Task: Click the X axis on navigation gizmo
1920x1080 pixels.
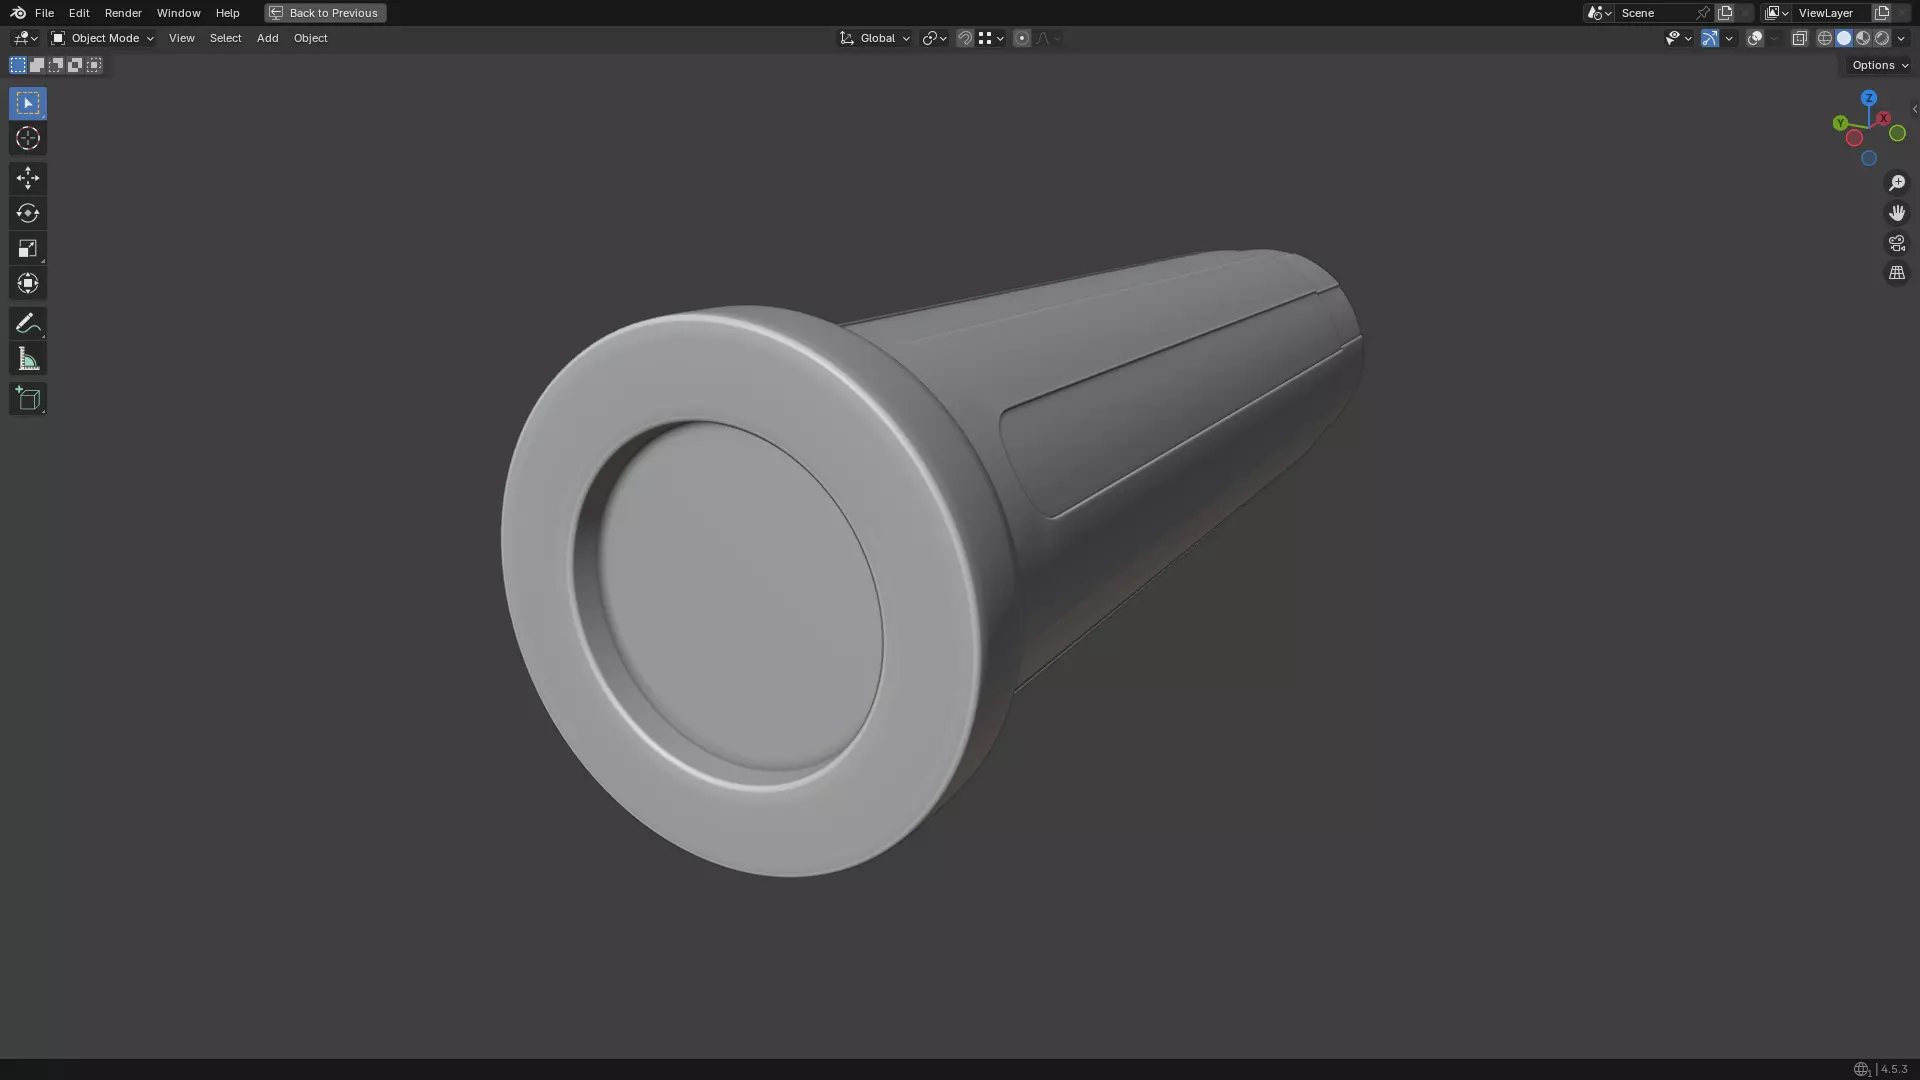Action: click(x=1883, y=118)
